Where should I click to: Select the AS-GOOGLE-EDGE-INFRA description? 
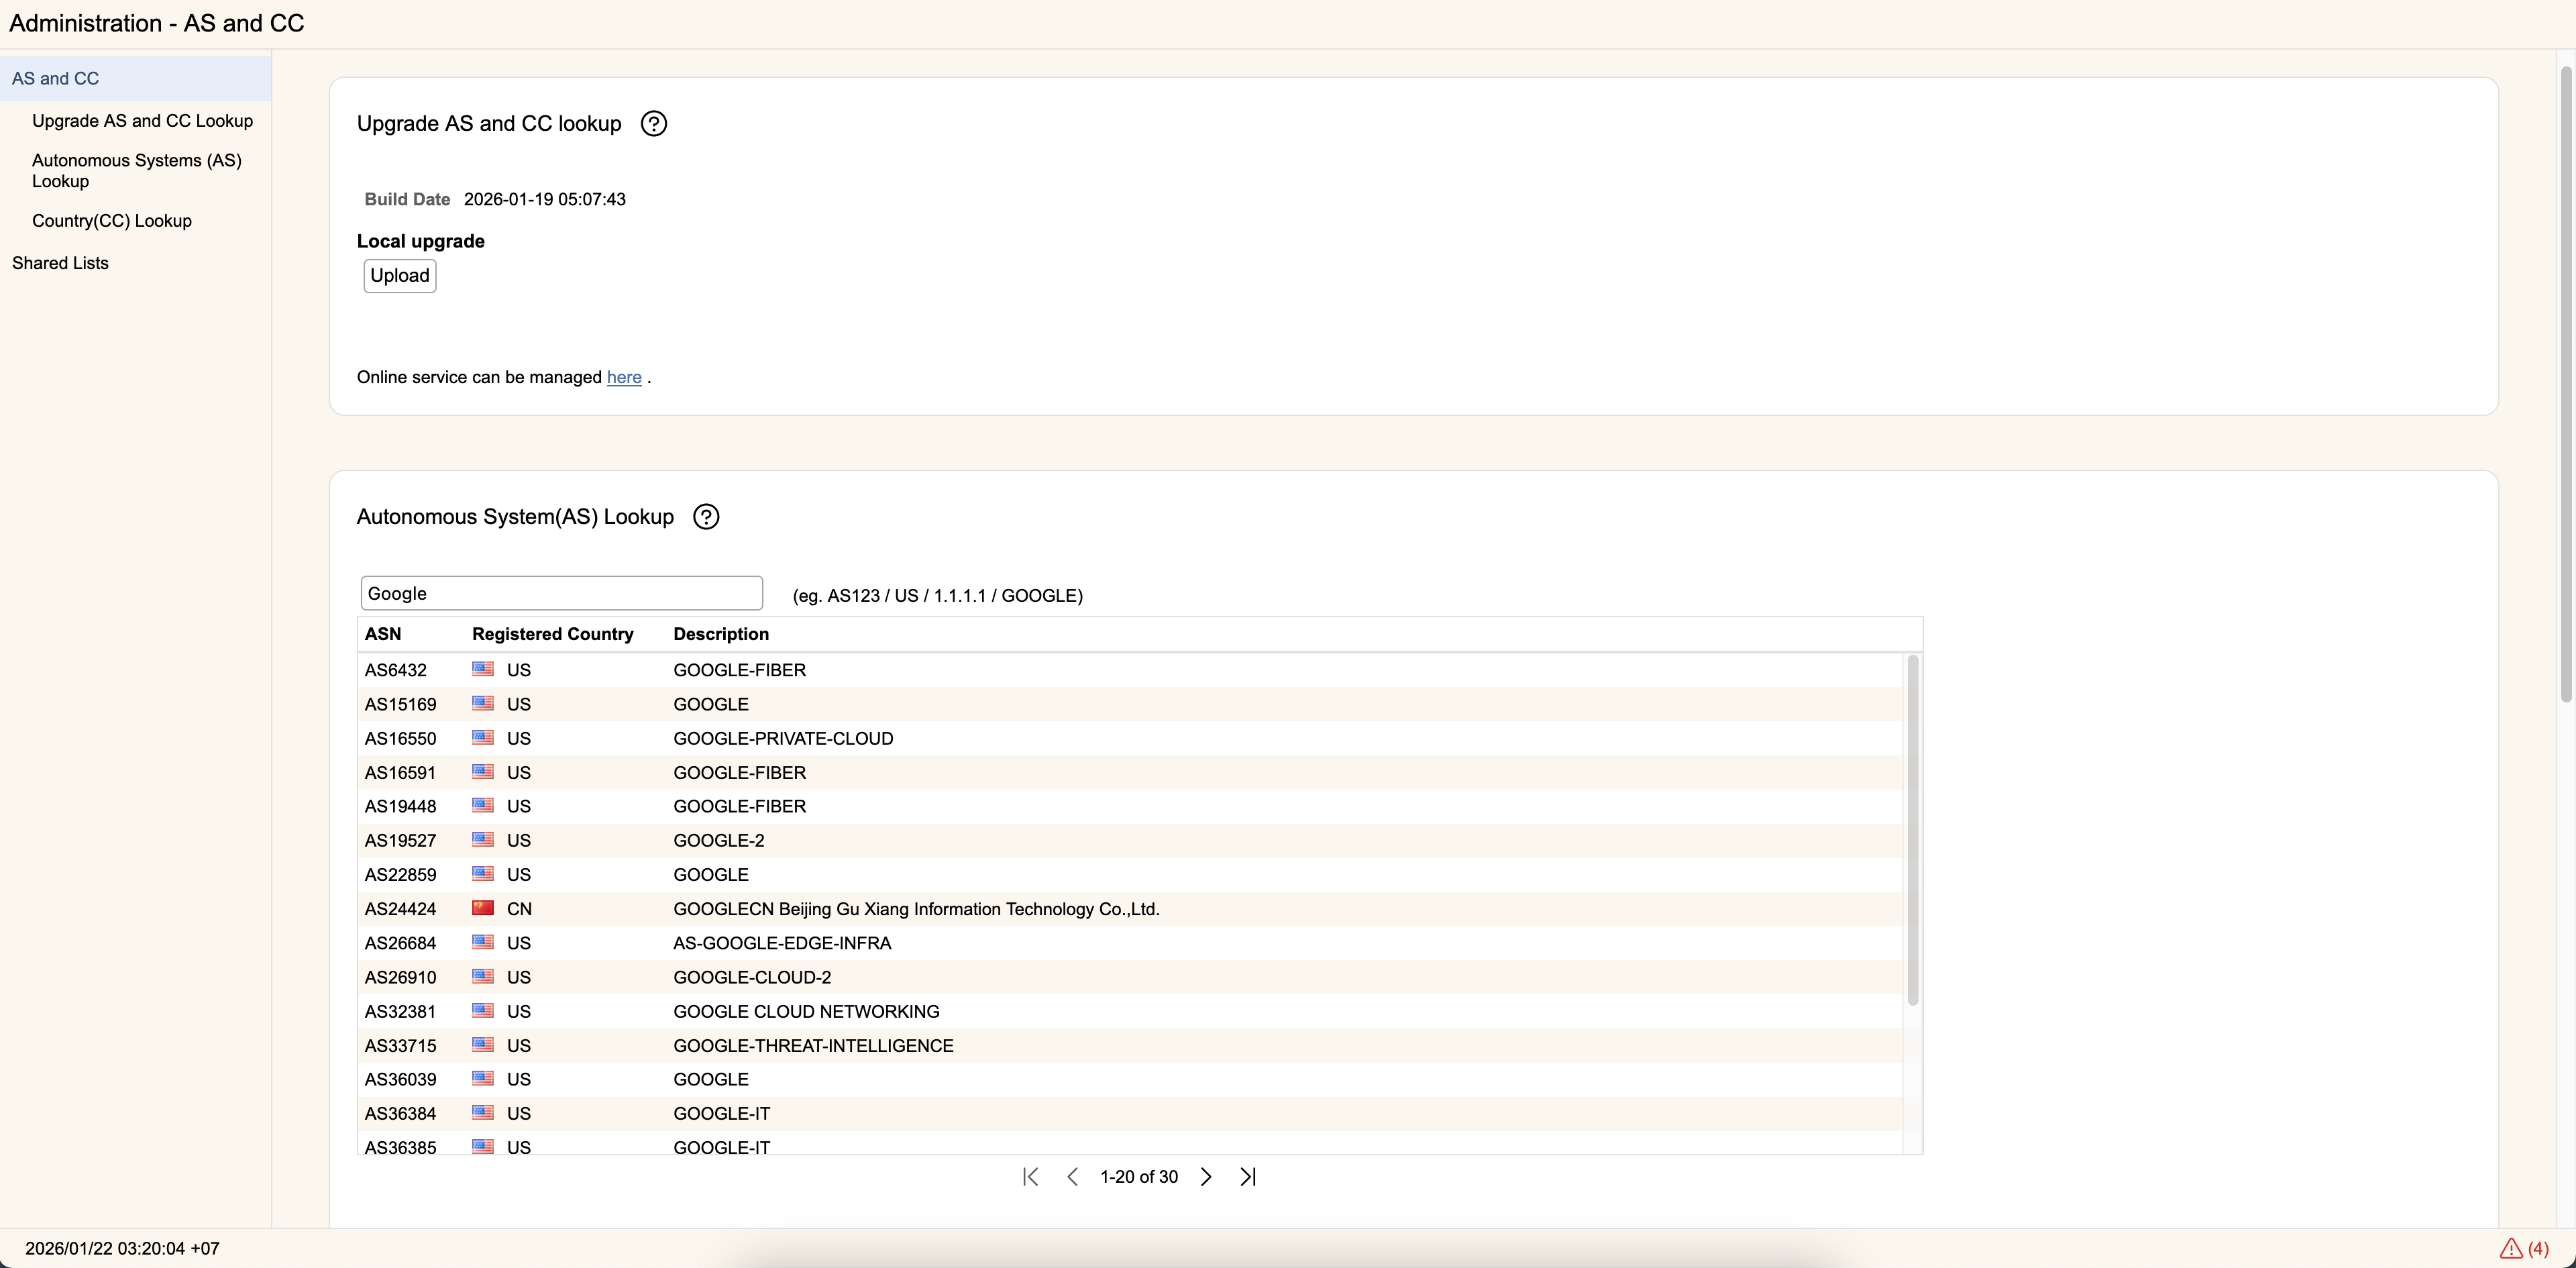coord(782,943)
